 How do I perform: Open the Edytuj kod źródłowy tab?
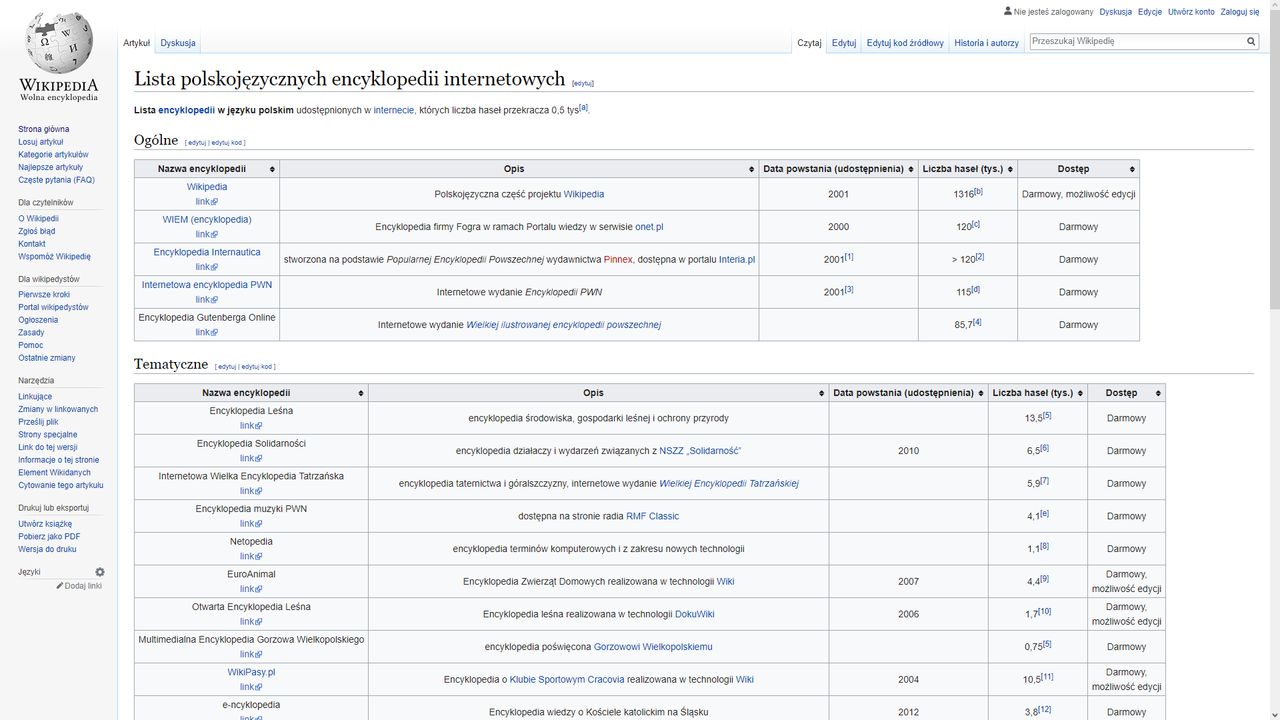pyautogui.click(x=905, y=43)
